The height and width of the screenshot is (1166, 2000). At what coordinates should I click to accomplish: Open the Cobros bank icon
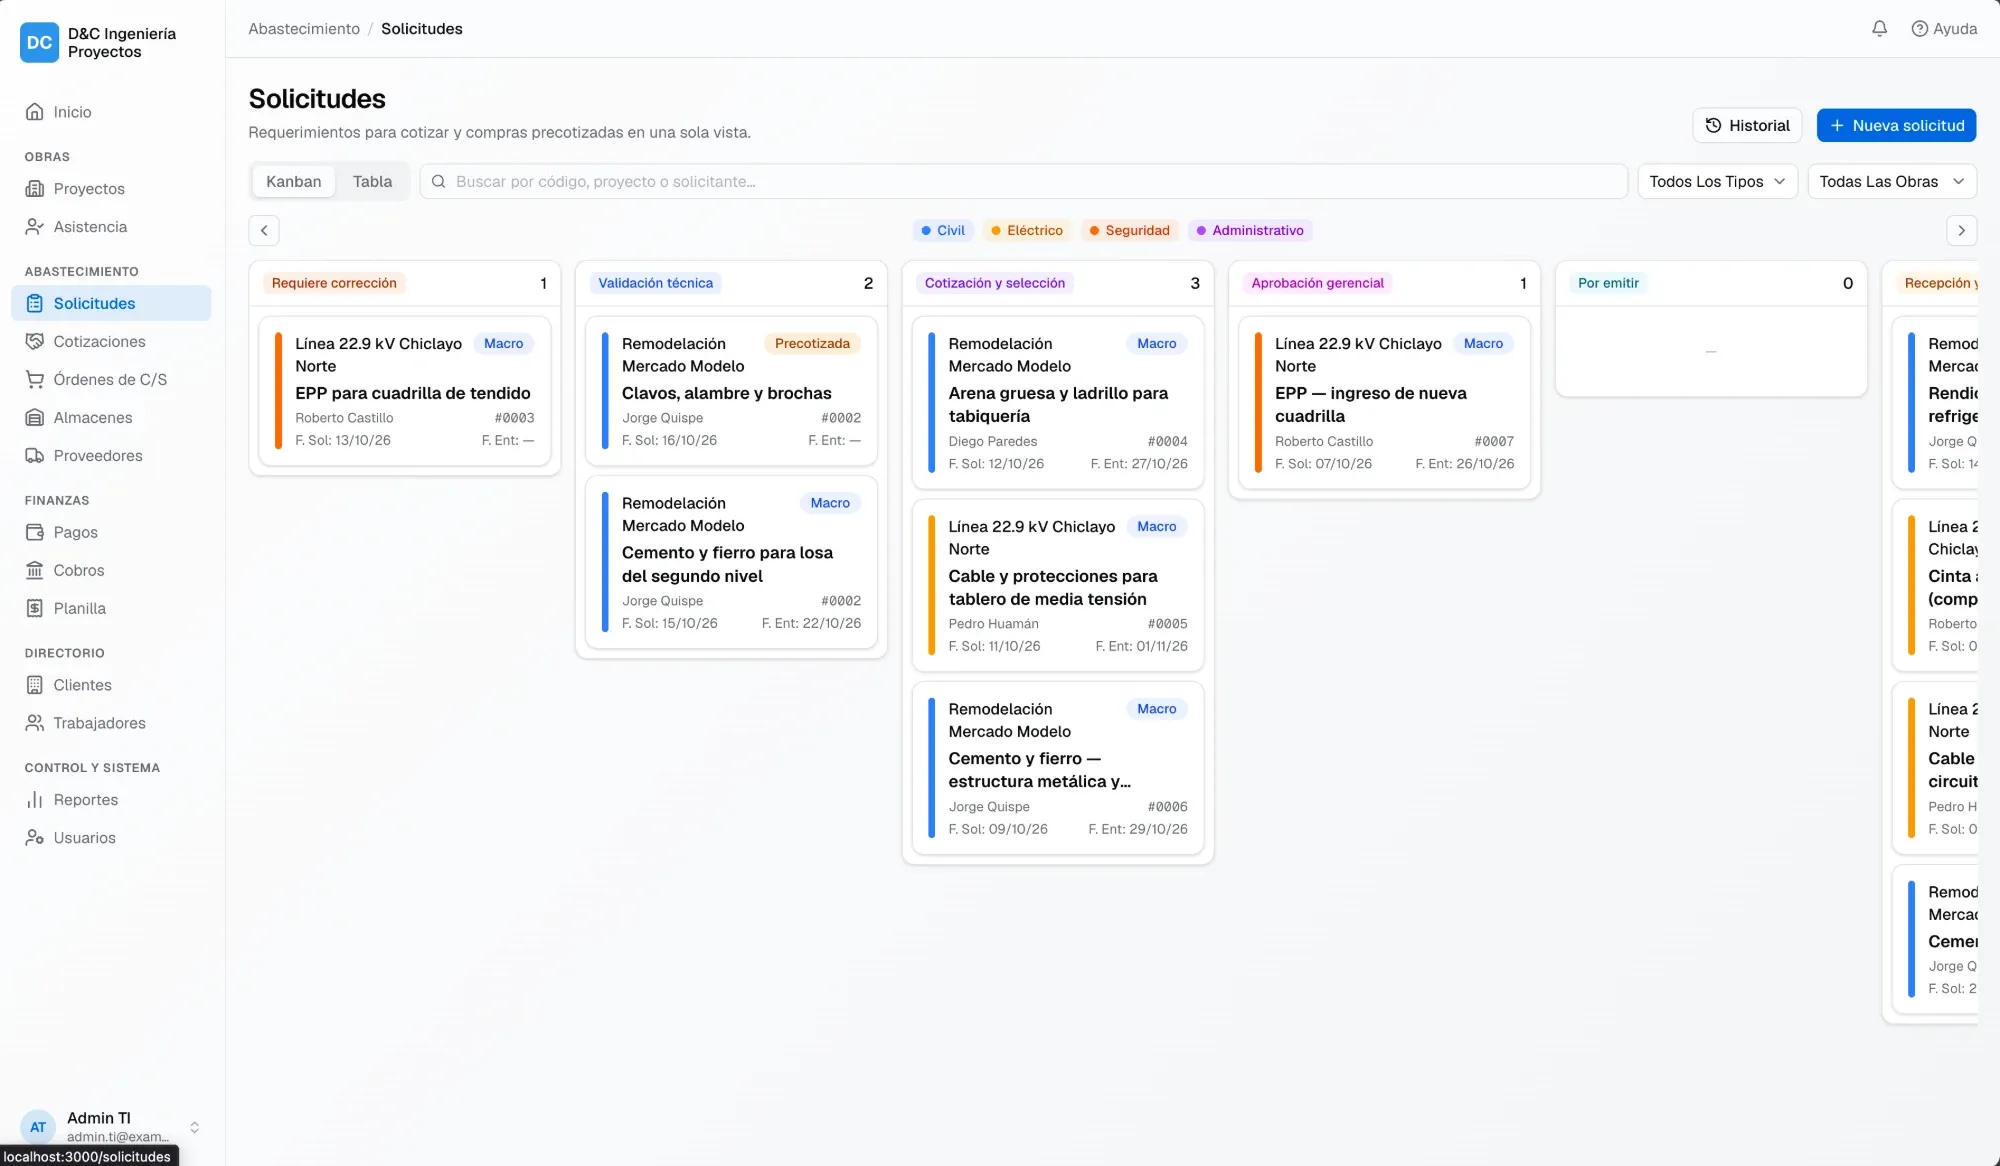point(35,570)
